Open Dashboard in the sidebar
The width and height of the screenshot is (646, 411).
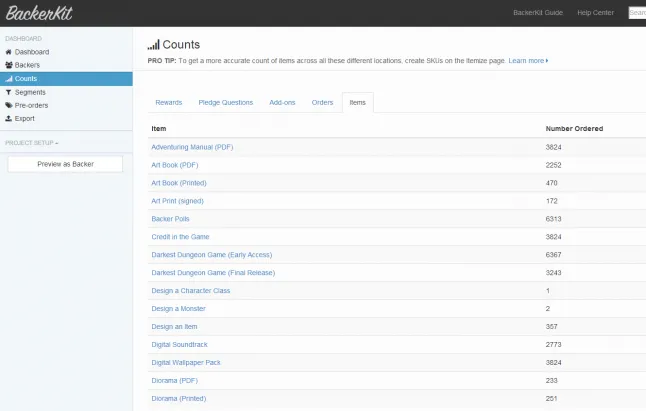point(32,52)
